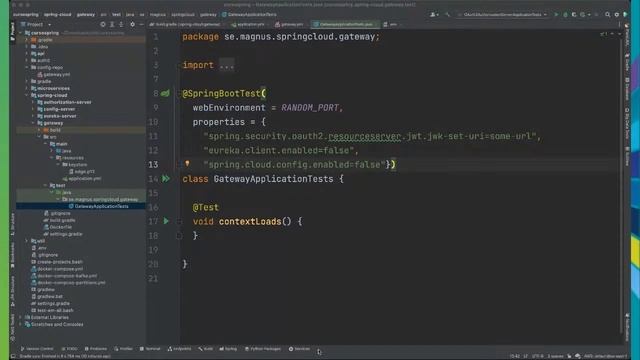Screen dimensions: 640x360
Task: Switch to build.gradle editor tab
Action: click(x=186, y=24)
